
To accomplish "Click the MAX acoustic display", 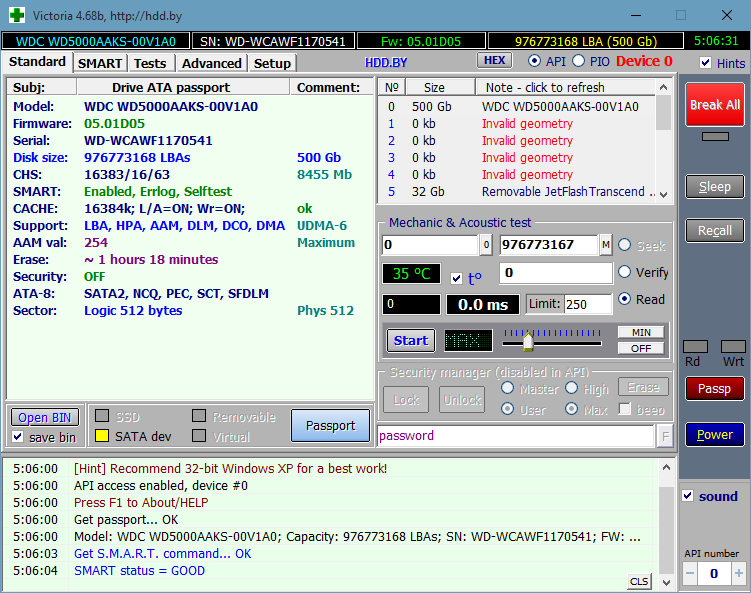I will 468,341.
